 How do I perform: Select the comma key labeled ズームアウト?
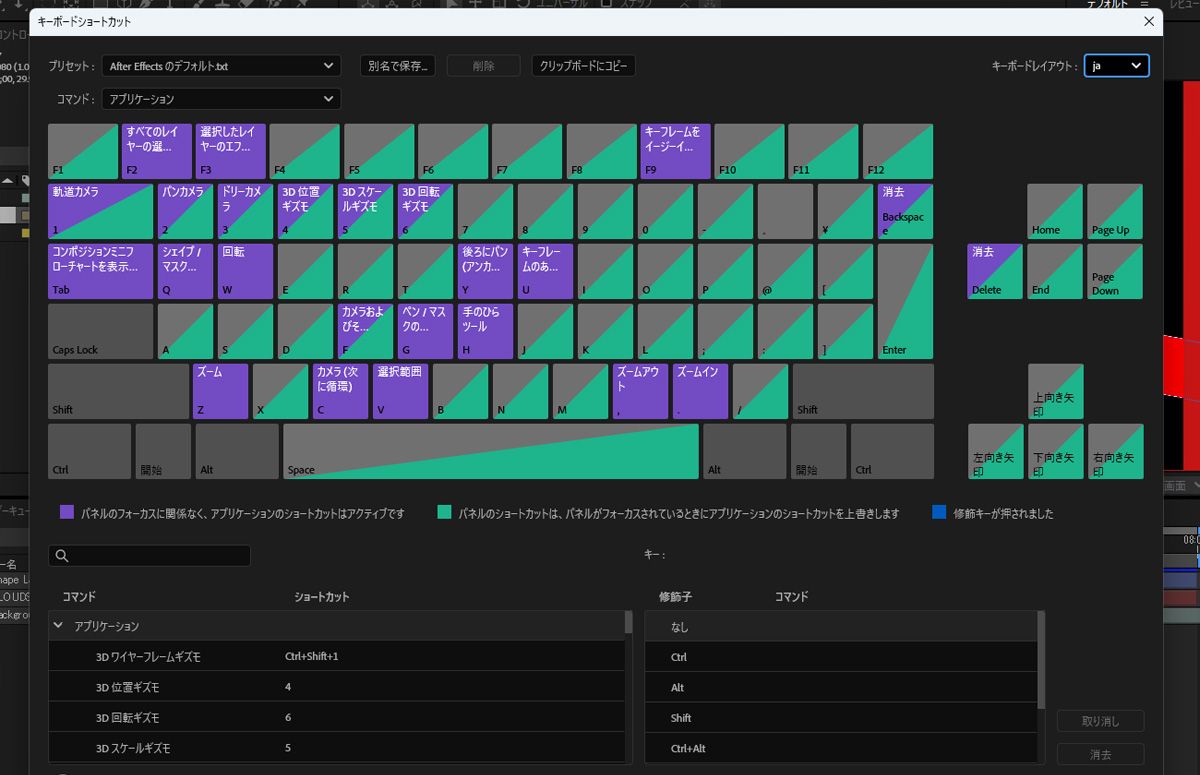(641, 391)
